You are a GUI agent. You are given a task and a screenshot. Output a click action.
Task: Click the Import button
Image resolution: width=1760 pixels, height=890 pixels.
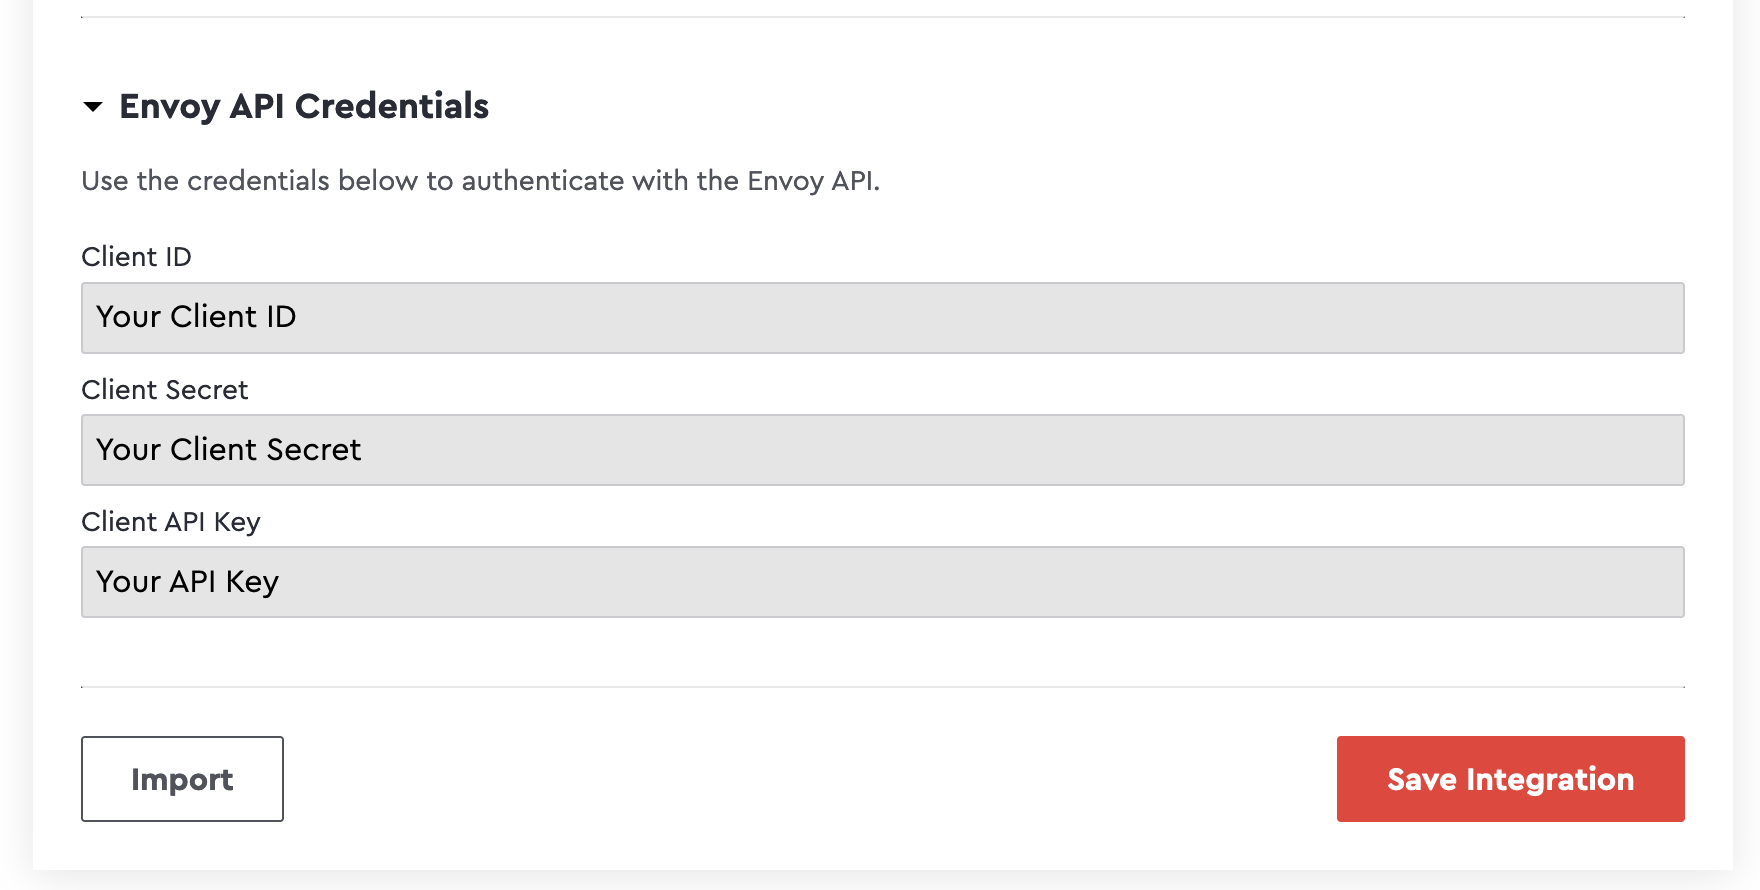[181, 779]
